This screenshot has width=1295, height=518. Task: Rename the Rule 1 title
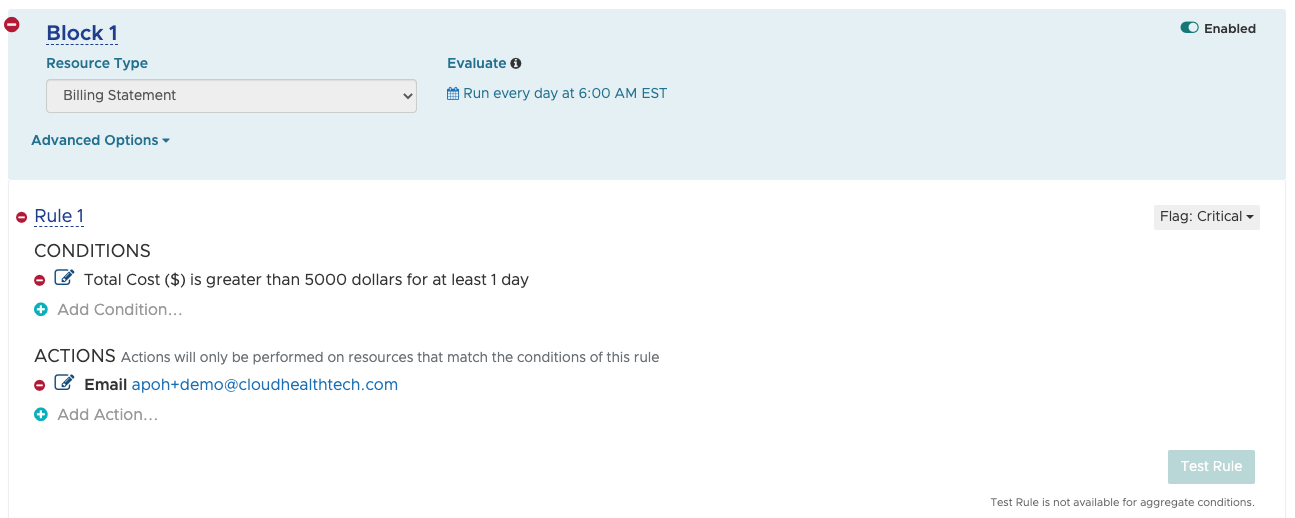pyautogui.click(x=59, y=216)
